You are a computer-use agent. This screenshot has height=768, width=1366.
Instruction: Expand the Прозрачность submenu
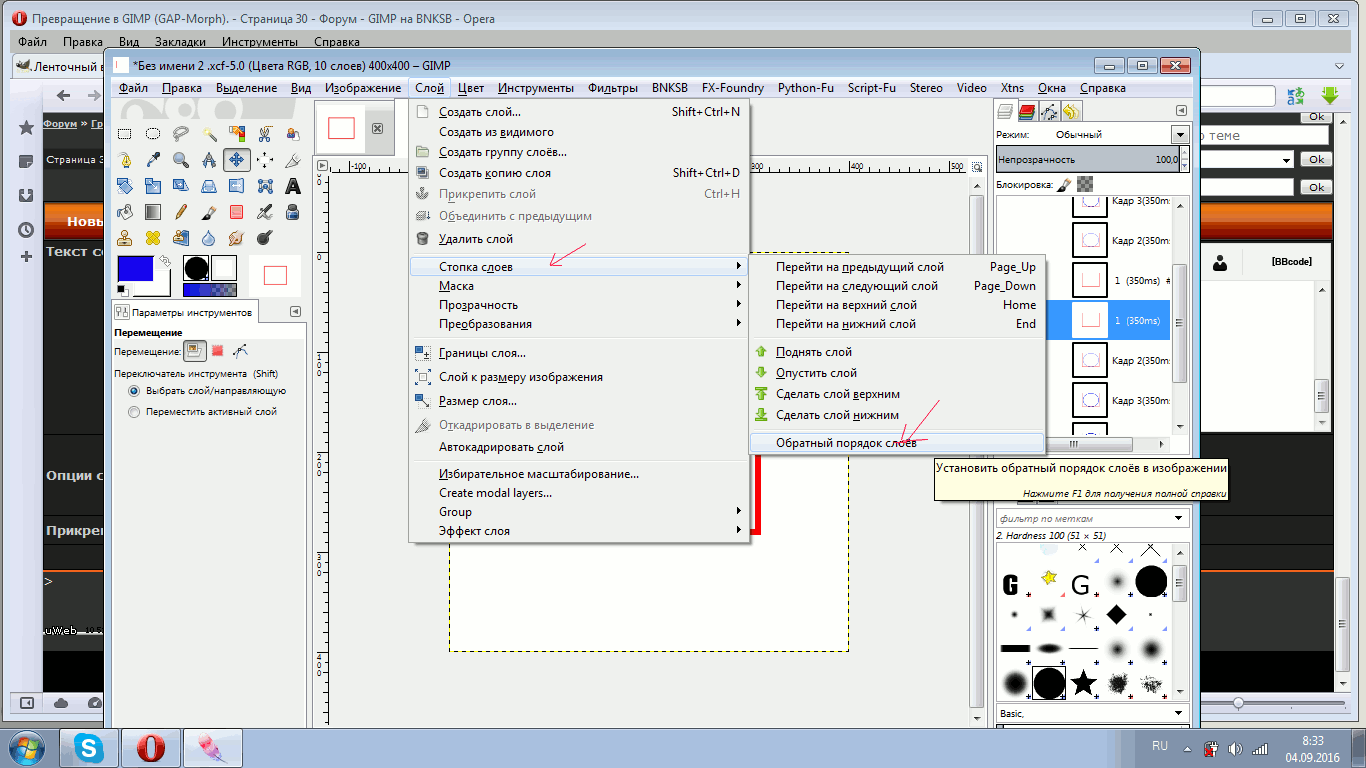point(580,305)
